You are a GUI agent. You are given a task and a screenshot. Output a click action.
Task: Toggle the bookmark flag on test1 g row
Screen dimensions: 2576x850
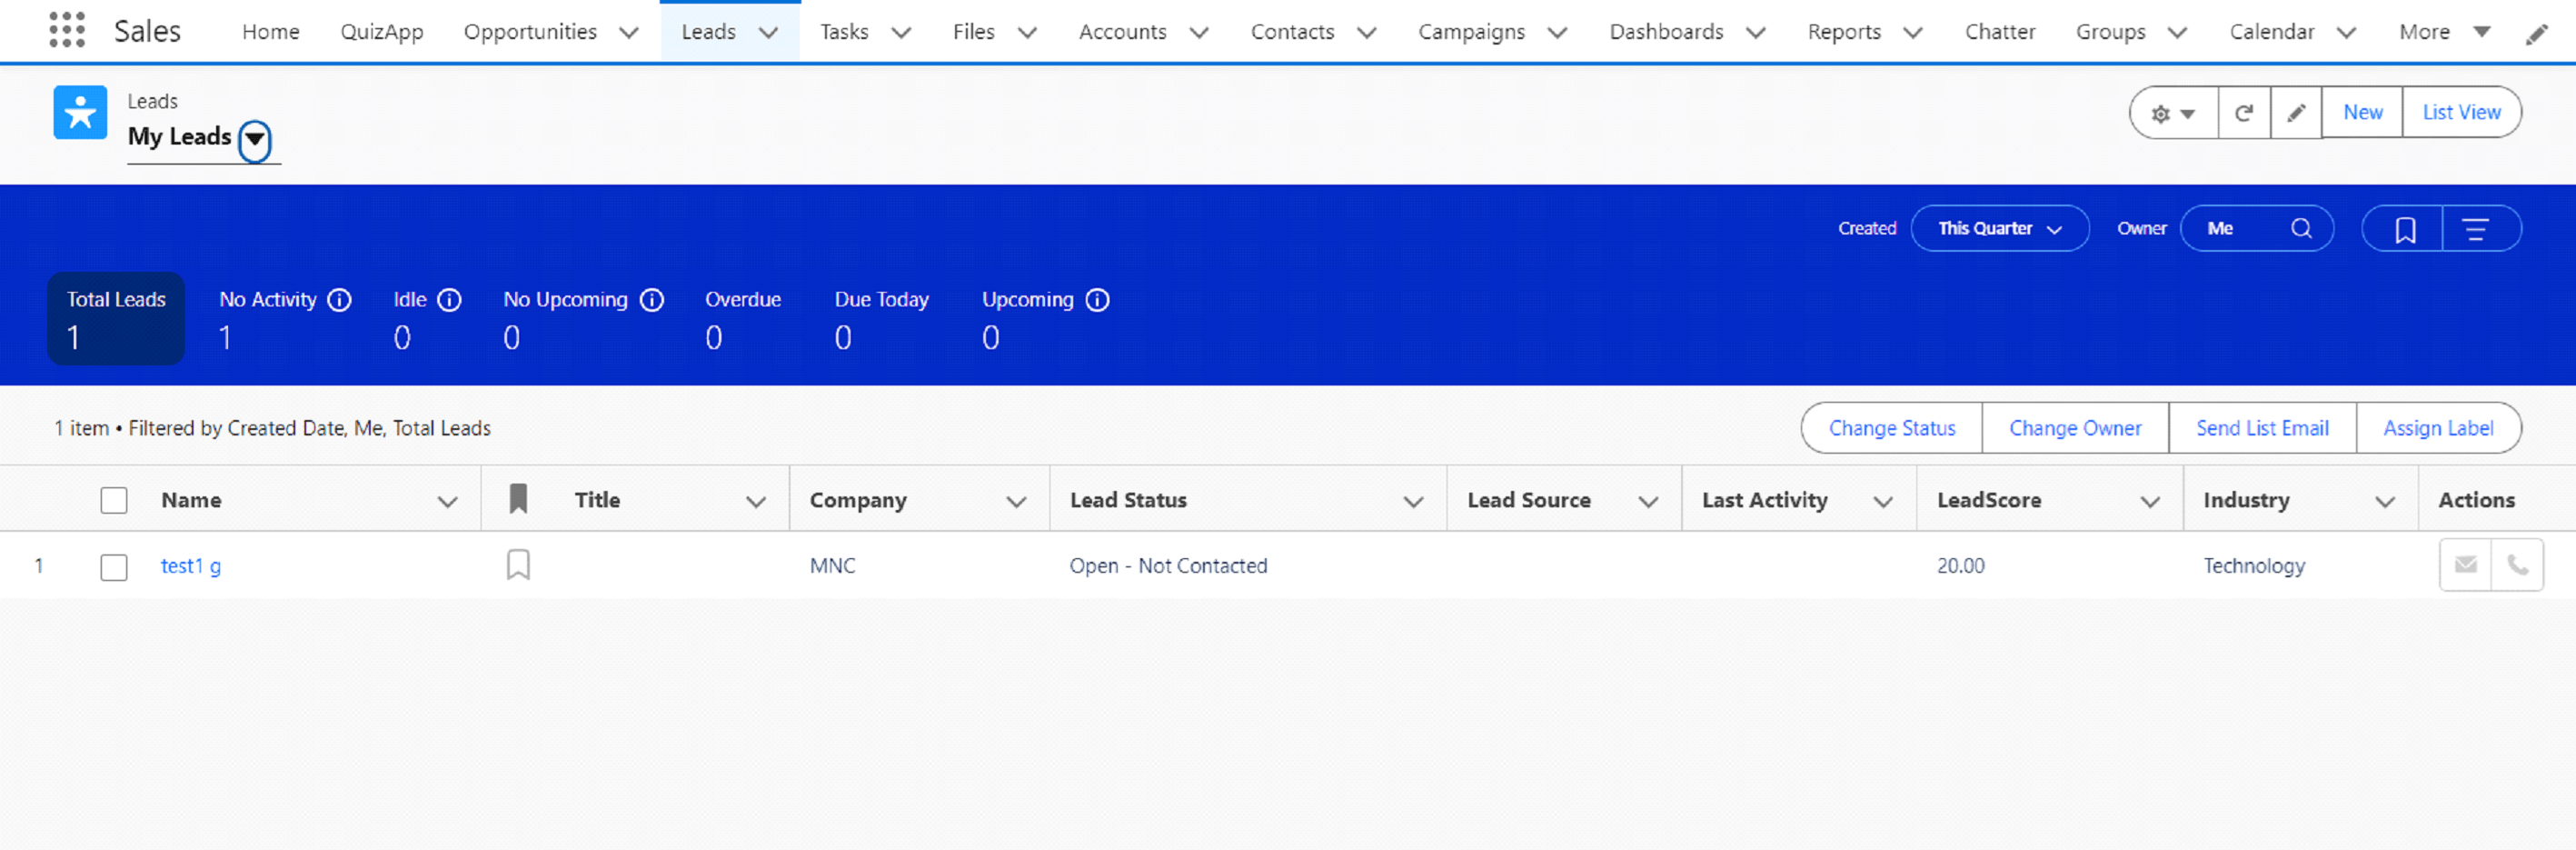tap(518, 565)
